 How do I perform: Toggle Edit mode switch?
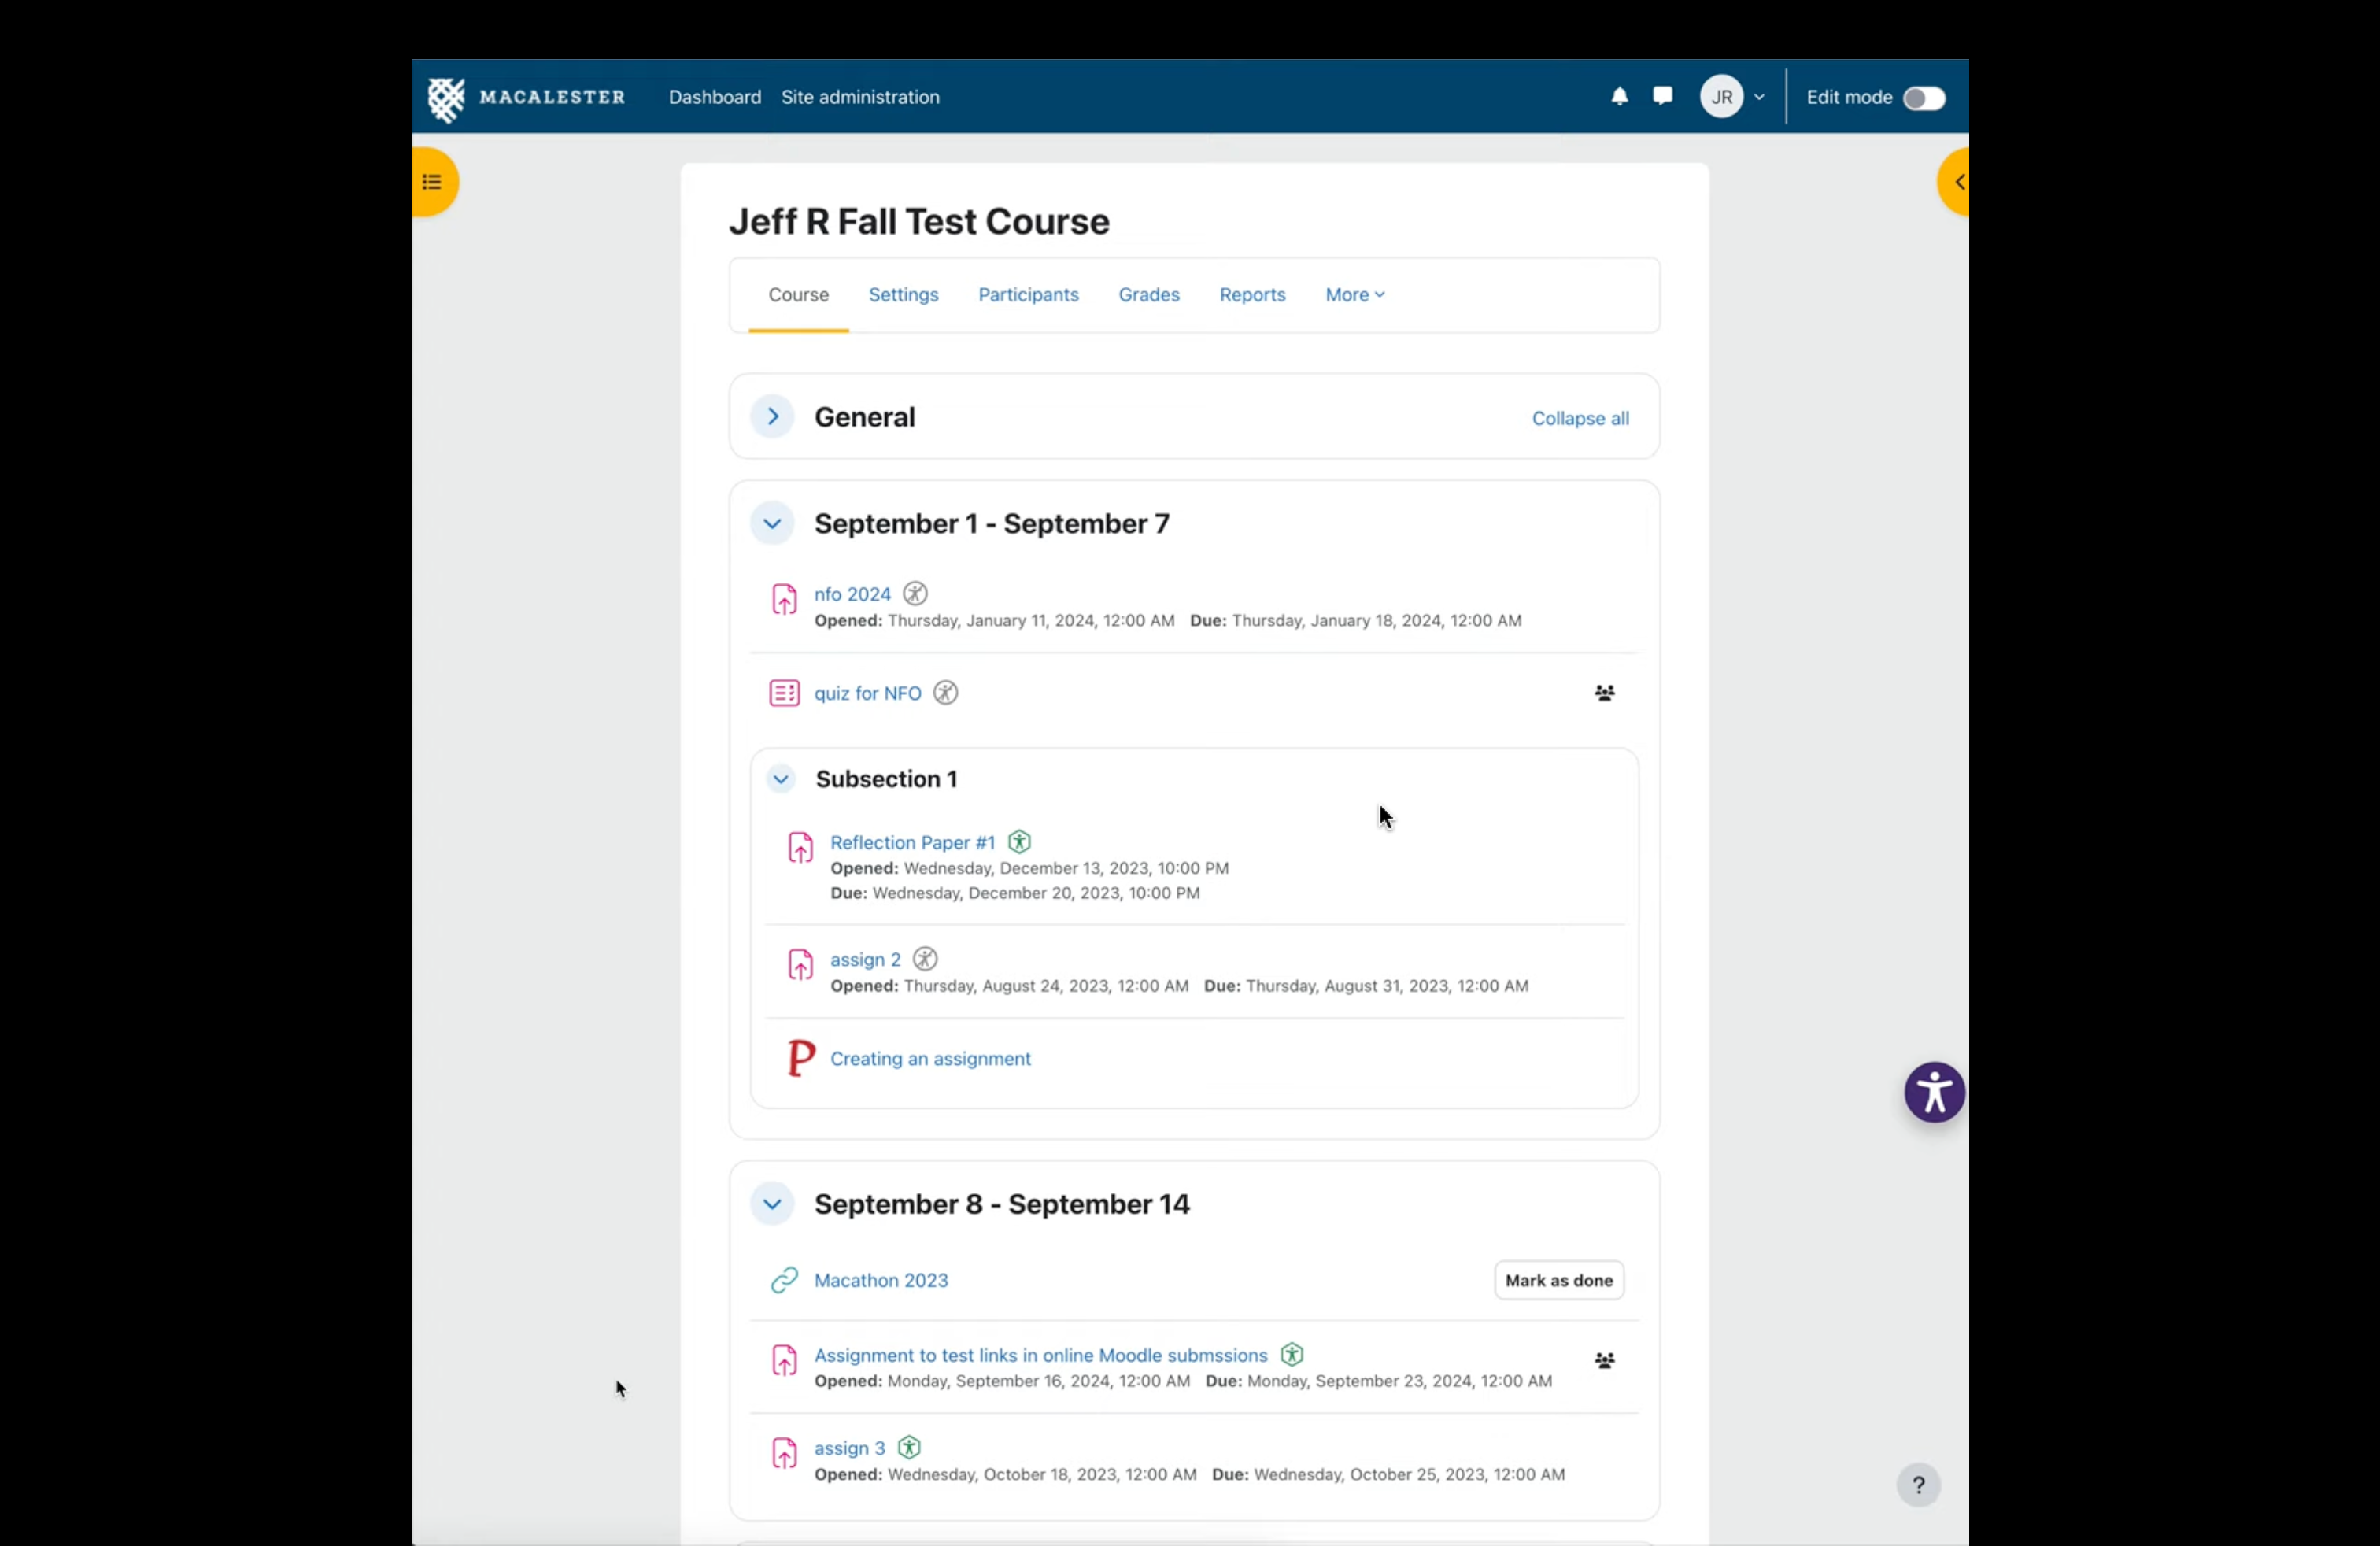(1923, 98)
